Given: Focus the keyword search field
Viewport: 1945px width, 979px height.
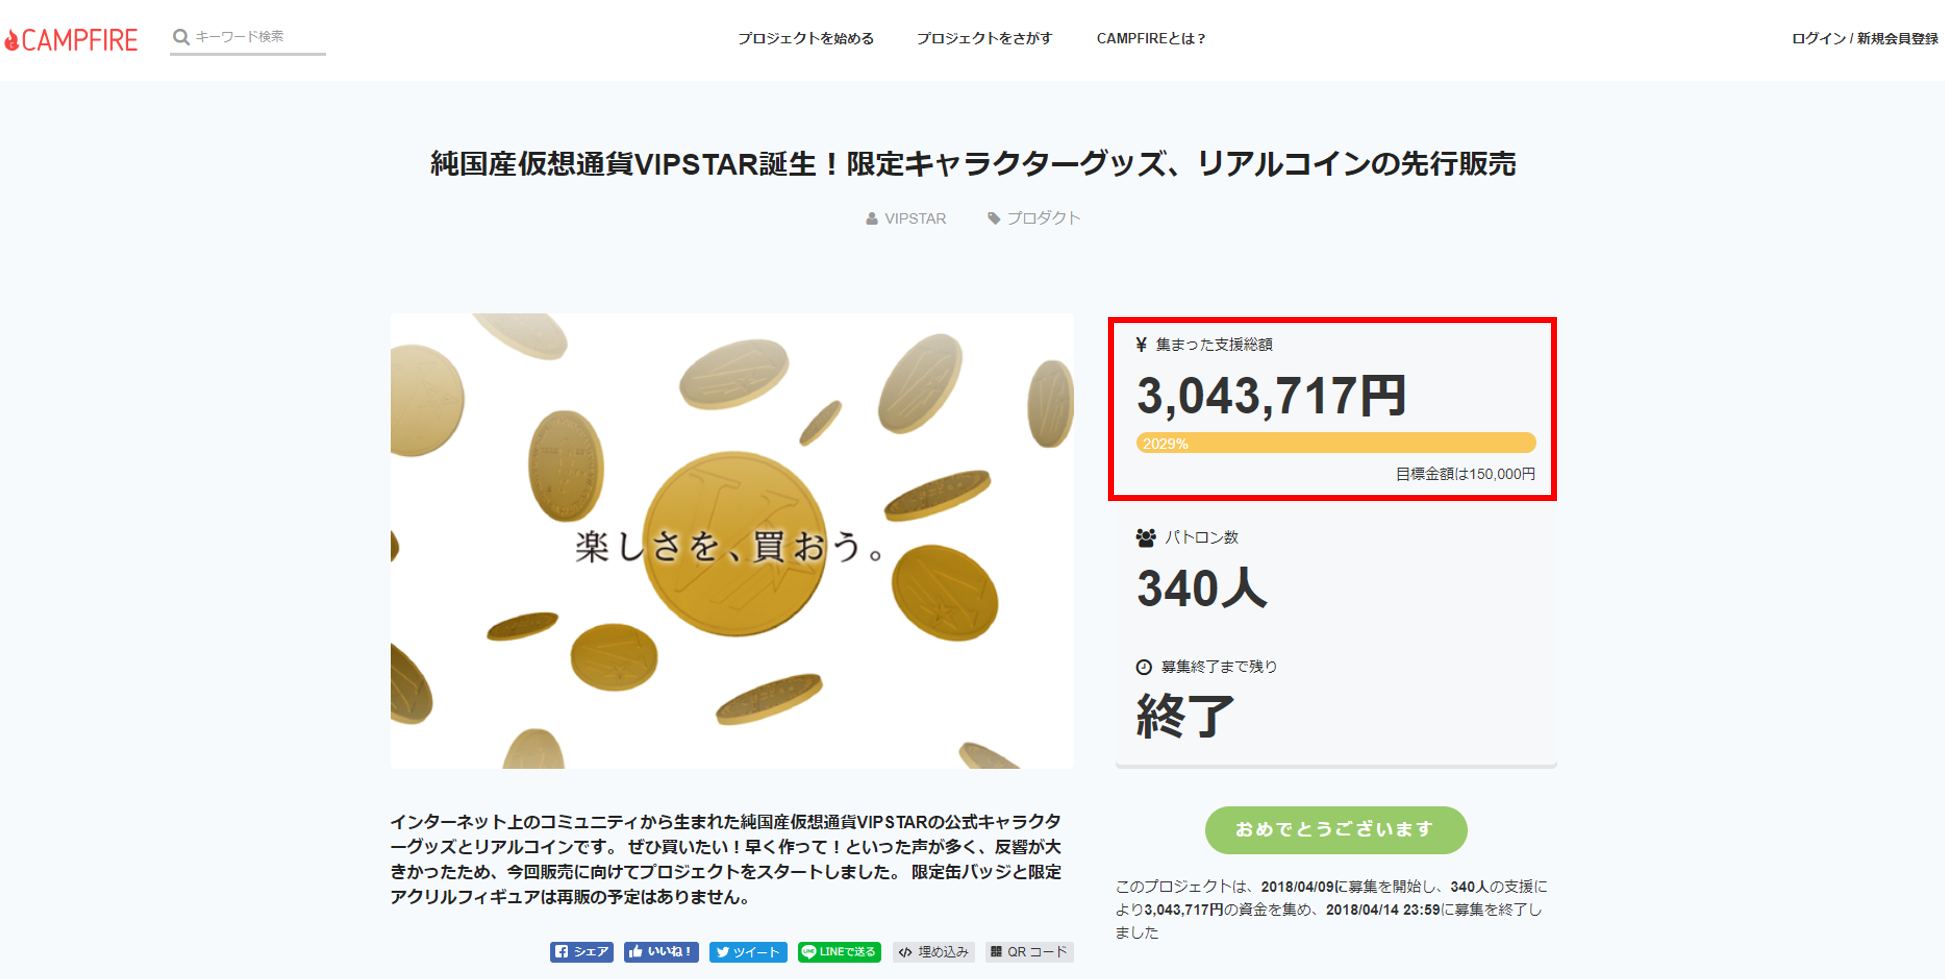Looking at the screenshot, I should [257, 37].
